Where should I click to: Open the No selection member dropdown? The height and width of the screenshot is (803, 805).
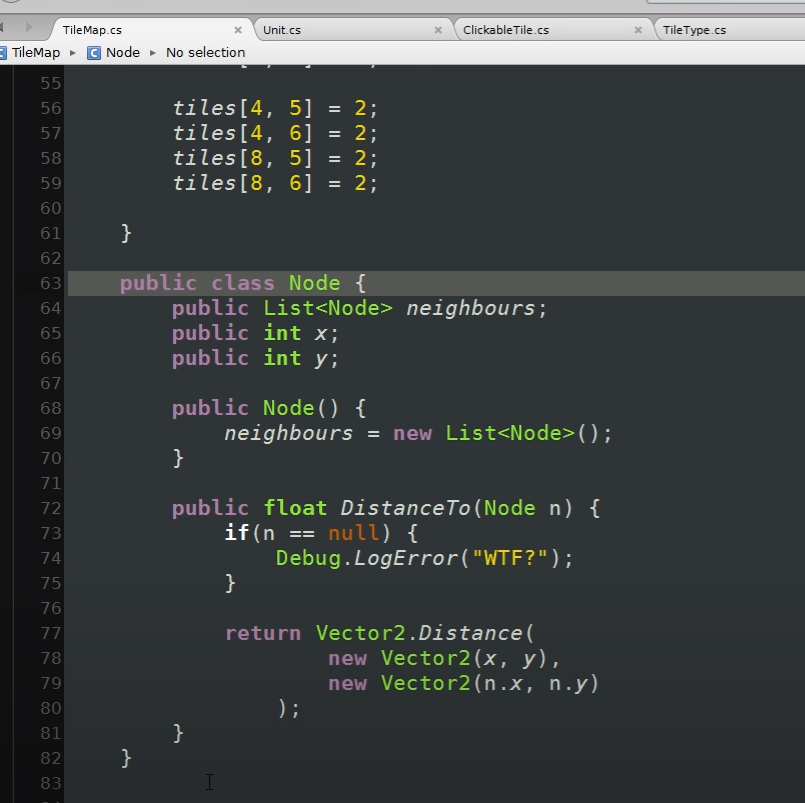[x=205, y=52]
